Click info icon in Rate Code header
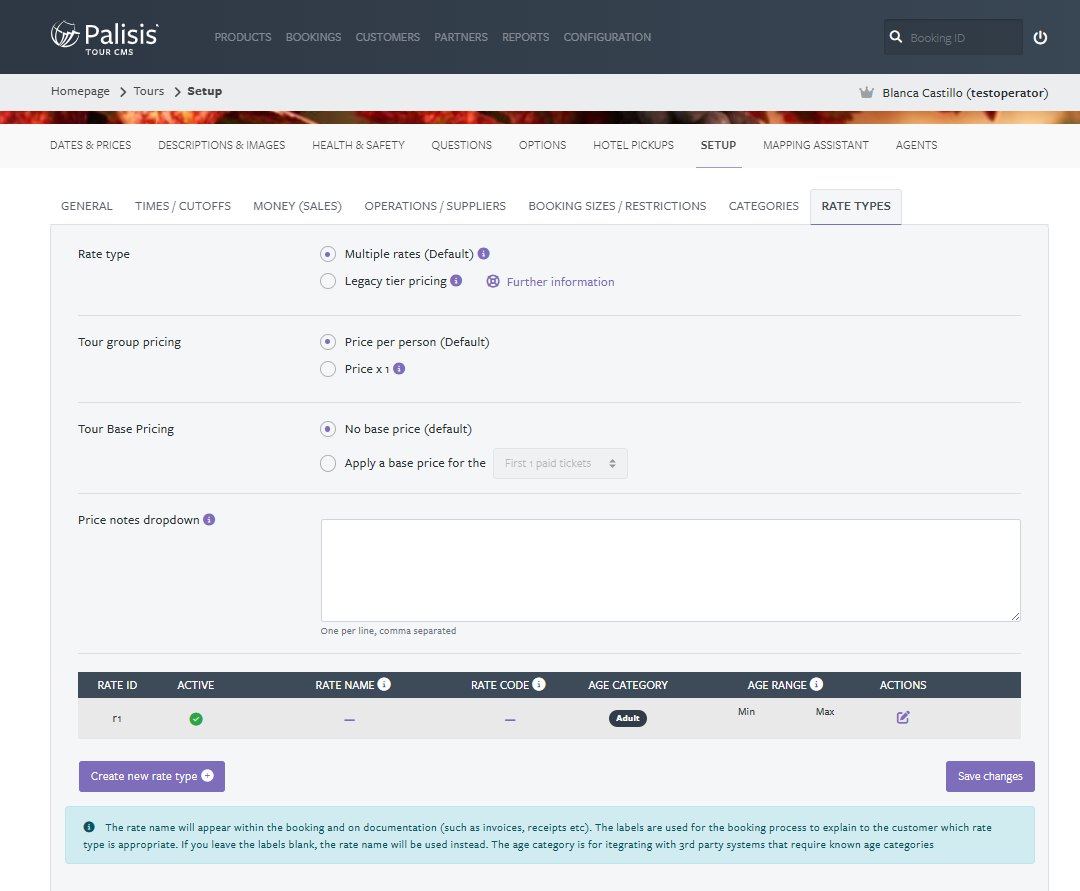 [539, 684]
